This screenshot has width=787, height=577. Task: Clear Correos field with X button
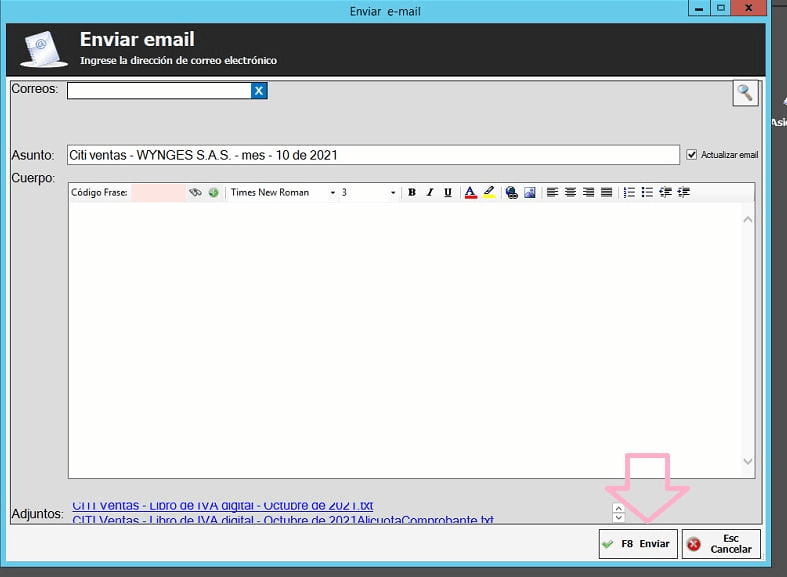pos(259,91)
